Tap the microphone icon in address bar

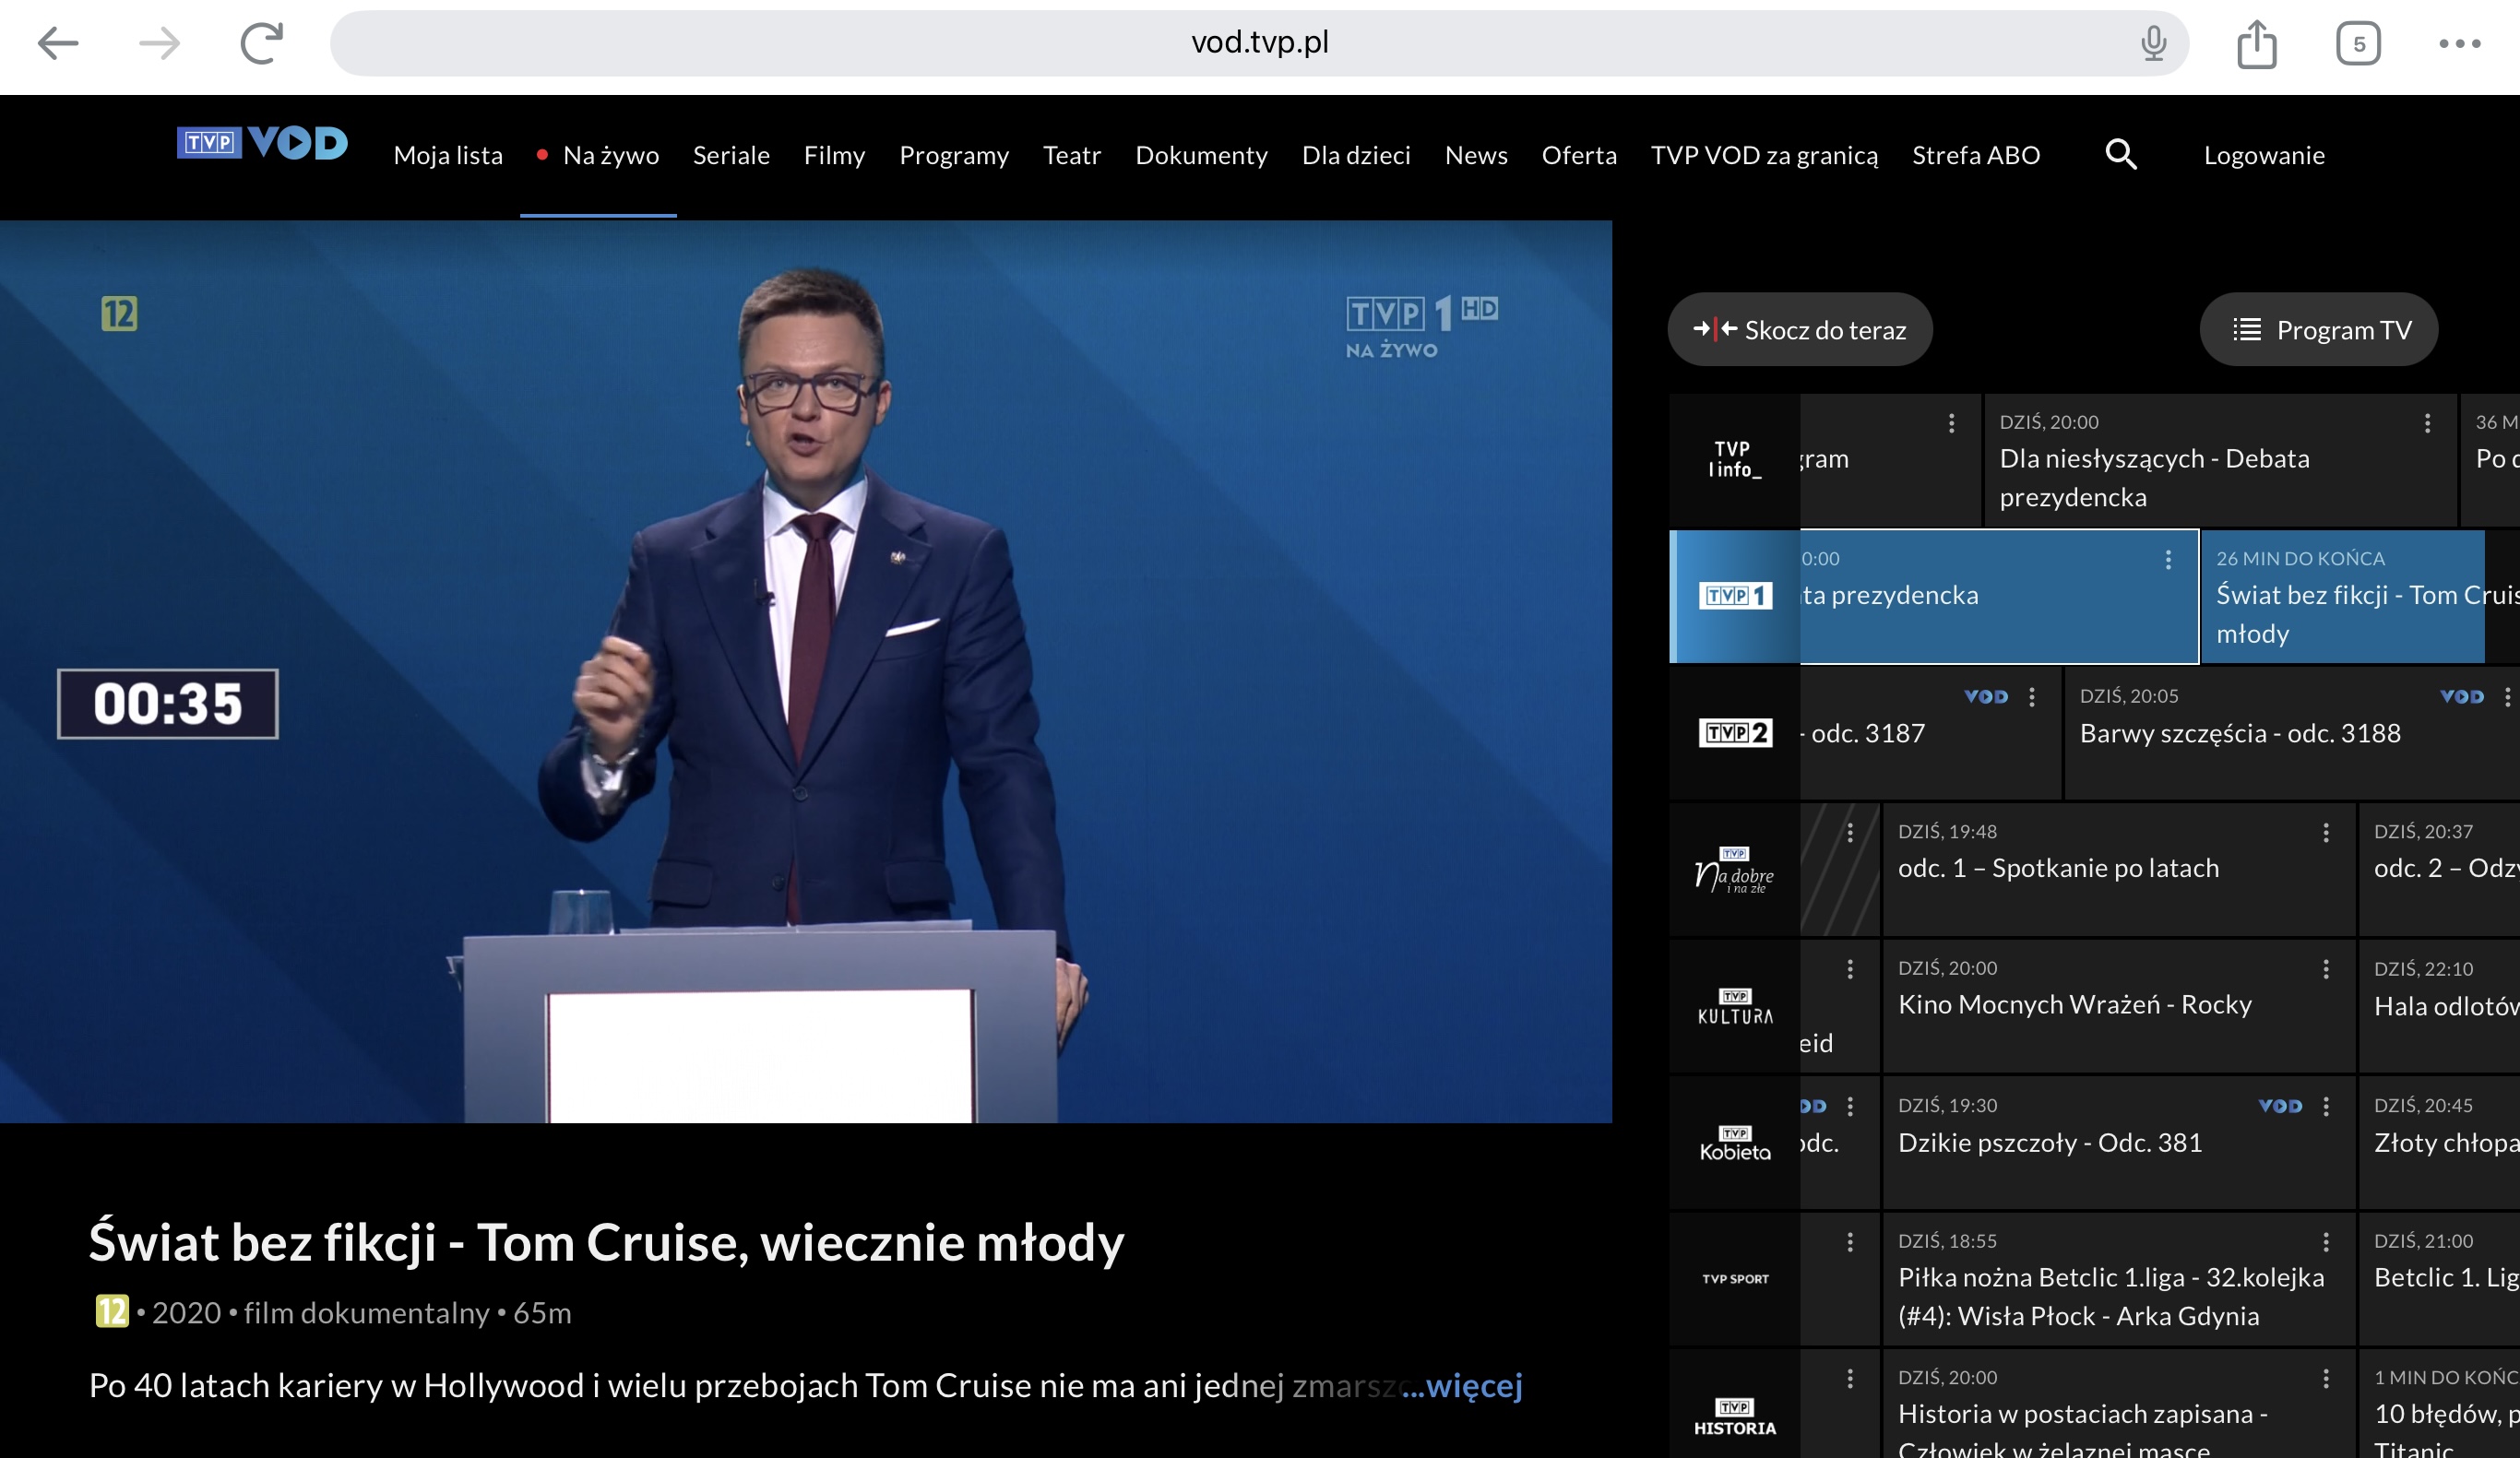2153,43
